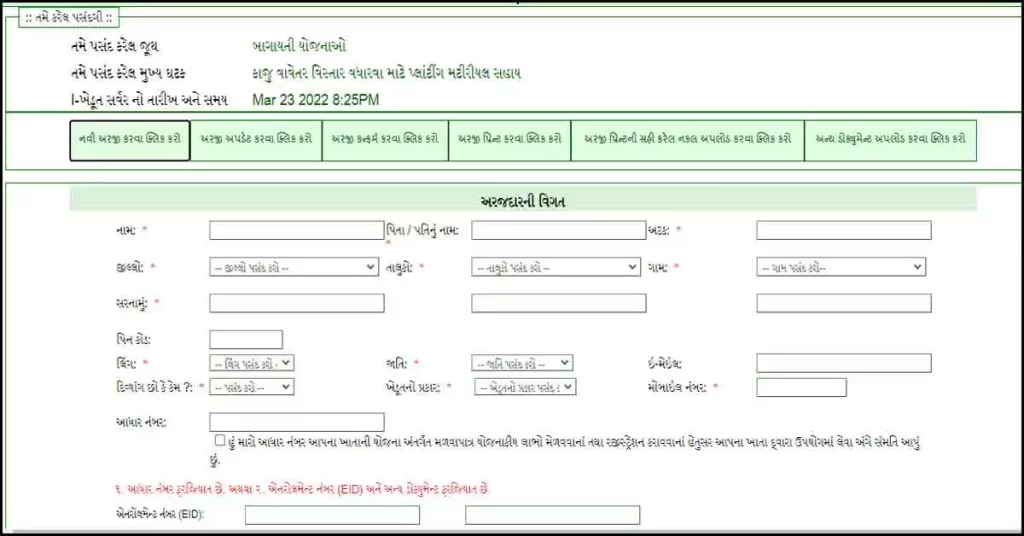1024x536 pixels.
Task: Open the 'અરજી કન્ફર્મ કરવા' option
Action: click(385, 140)
